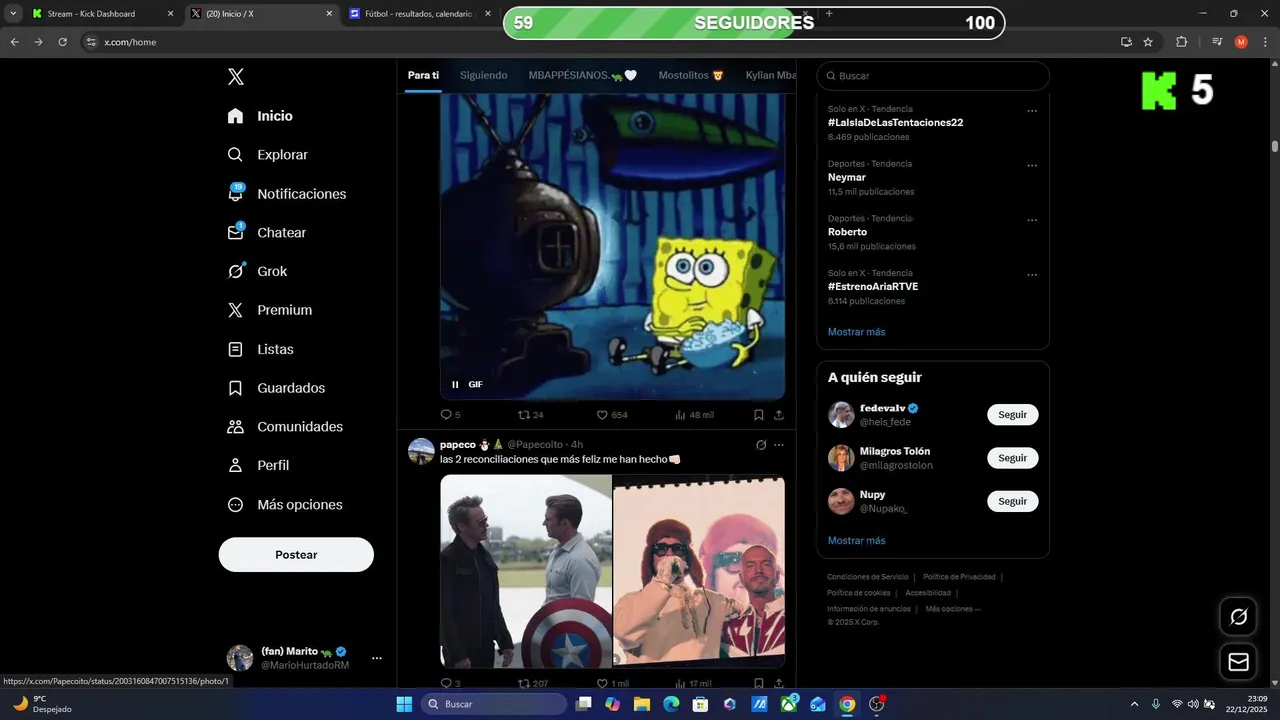Open Grok icon in sidebar
This screenshot has width=1280, height=720.
pyautogui.click(x=236, y=271)
